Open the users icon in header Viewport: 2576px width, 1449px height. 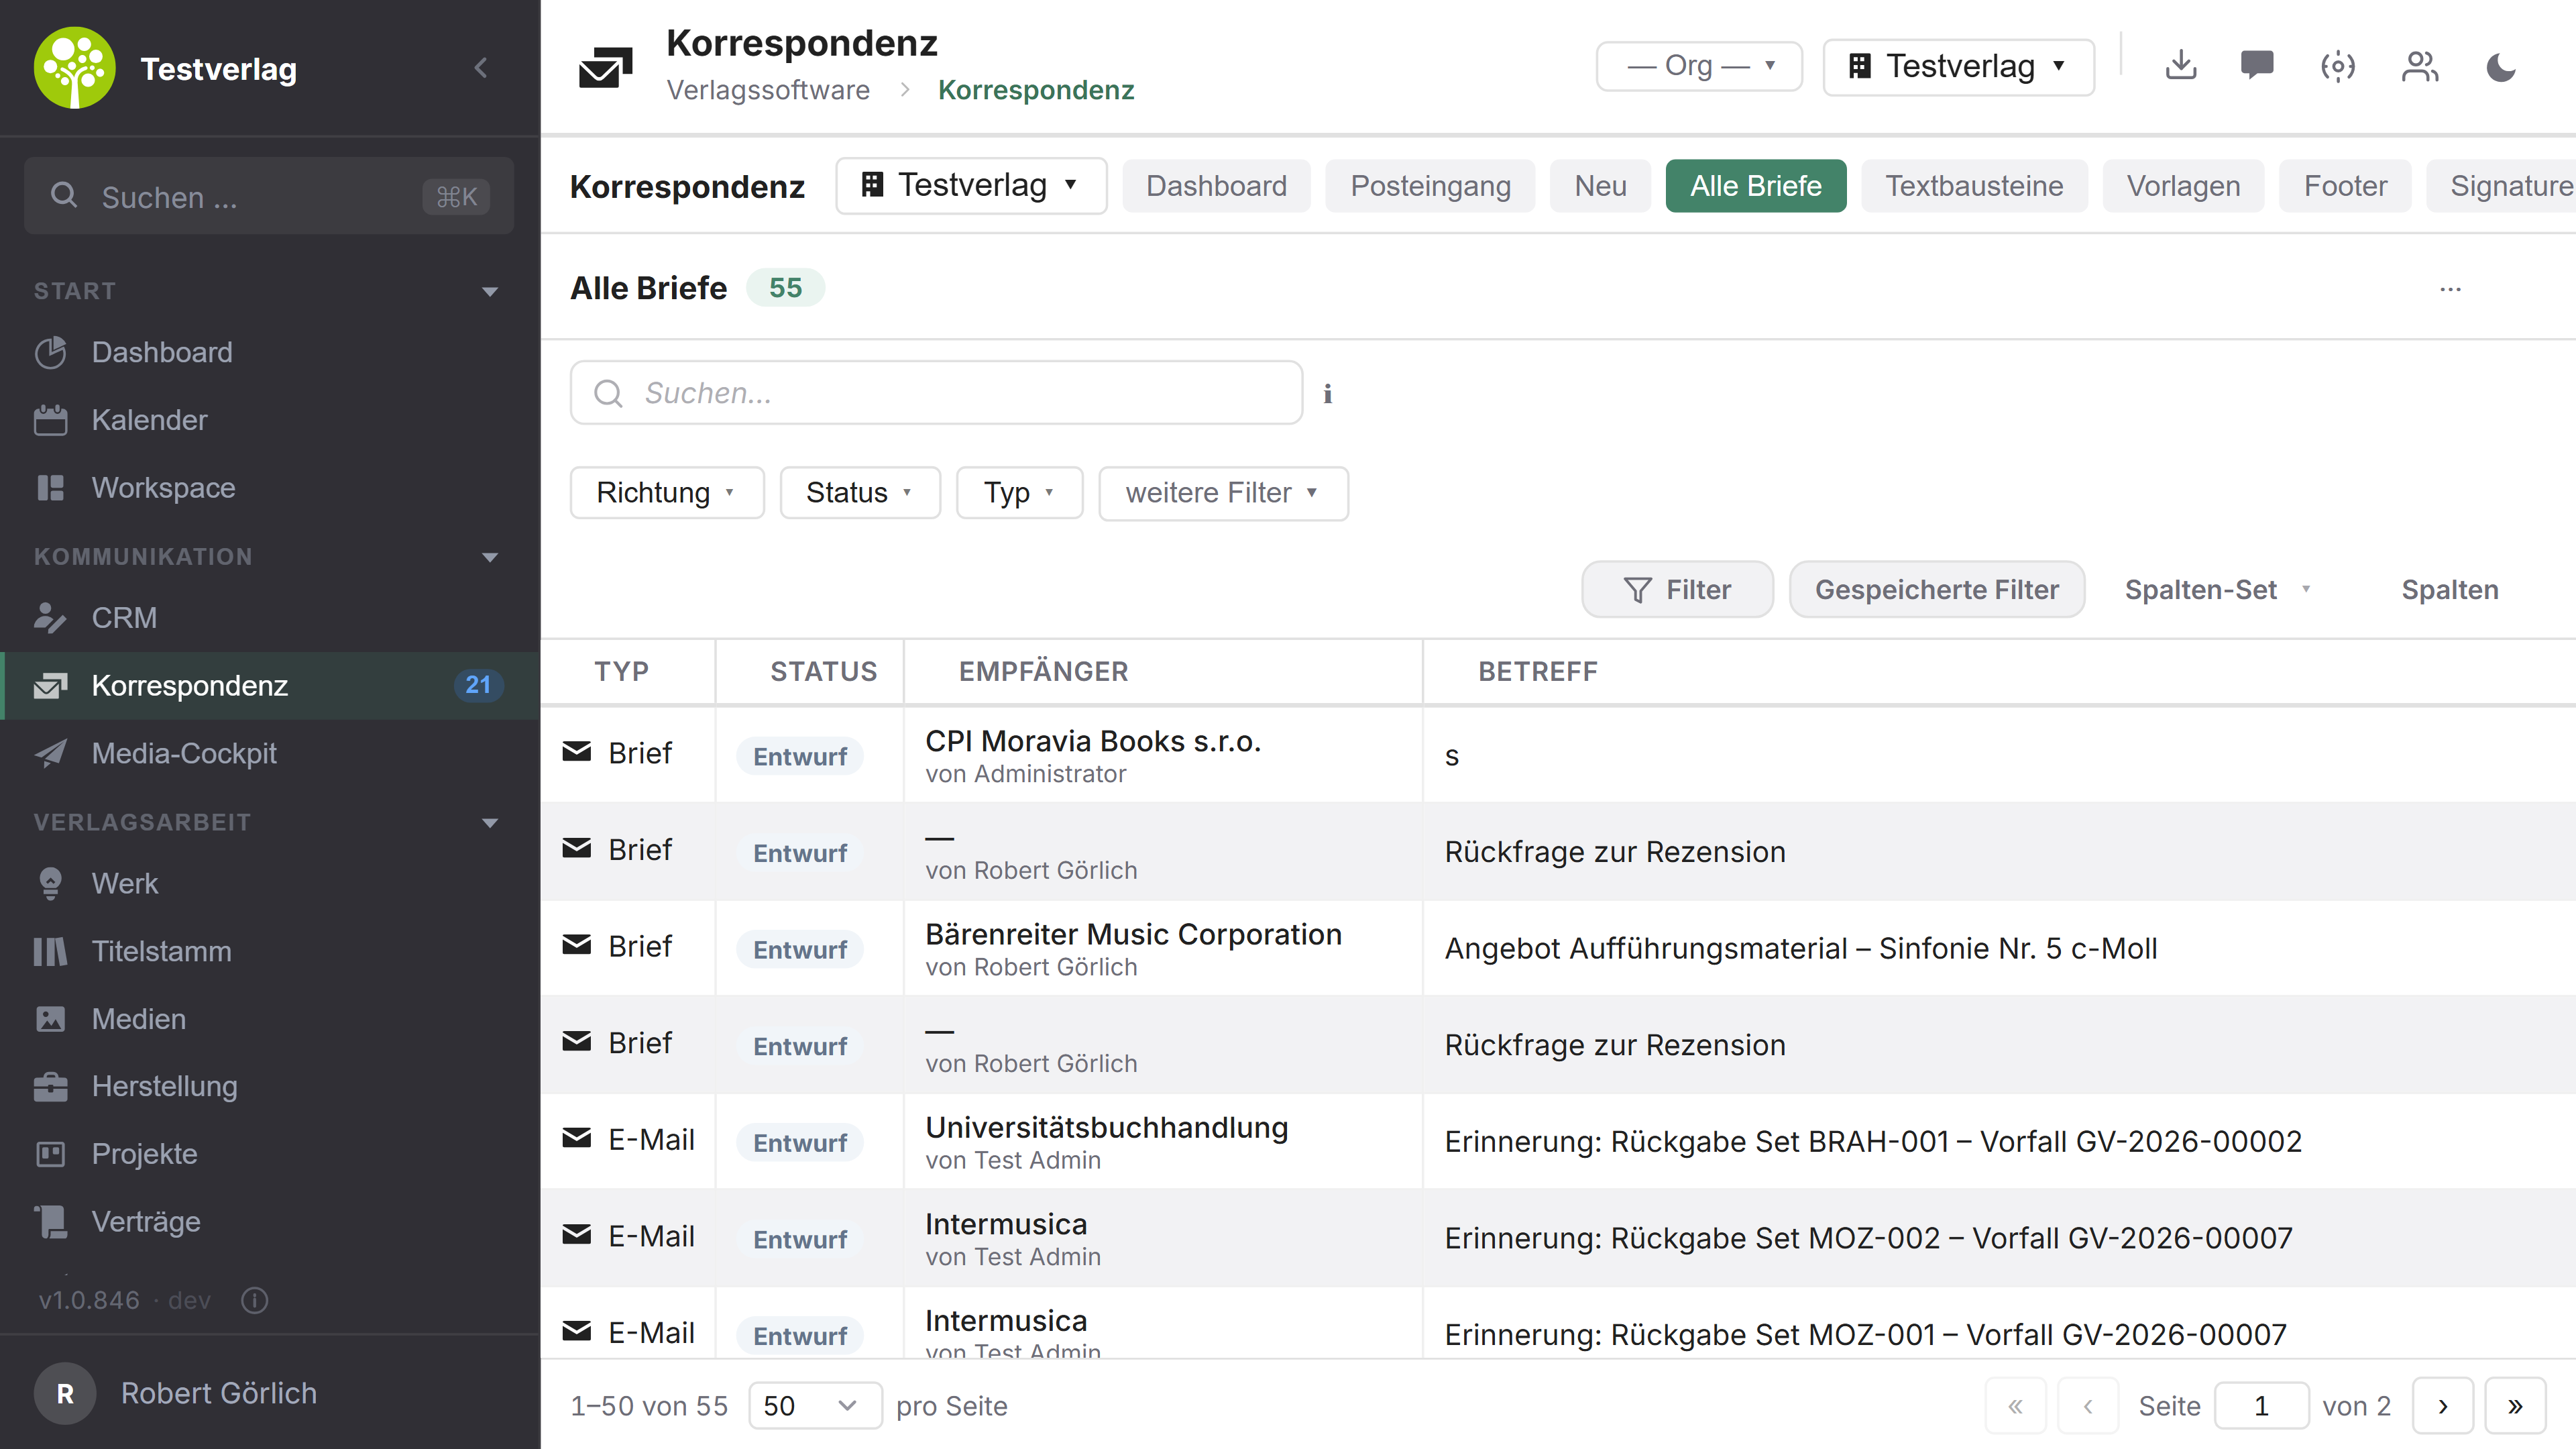click(x=2420, y=66)
